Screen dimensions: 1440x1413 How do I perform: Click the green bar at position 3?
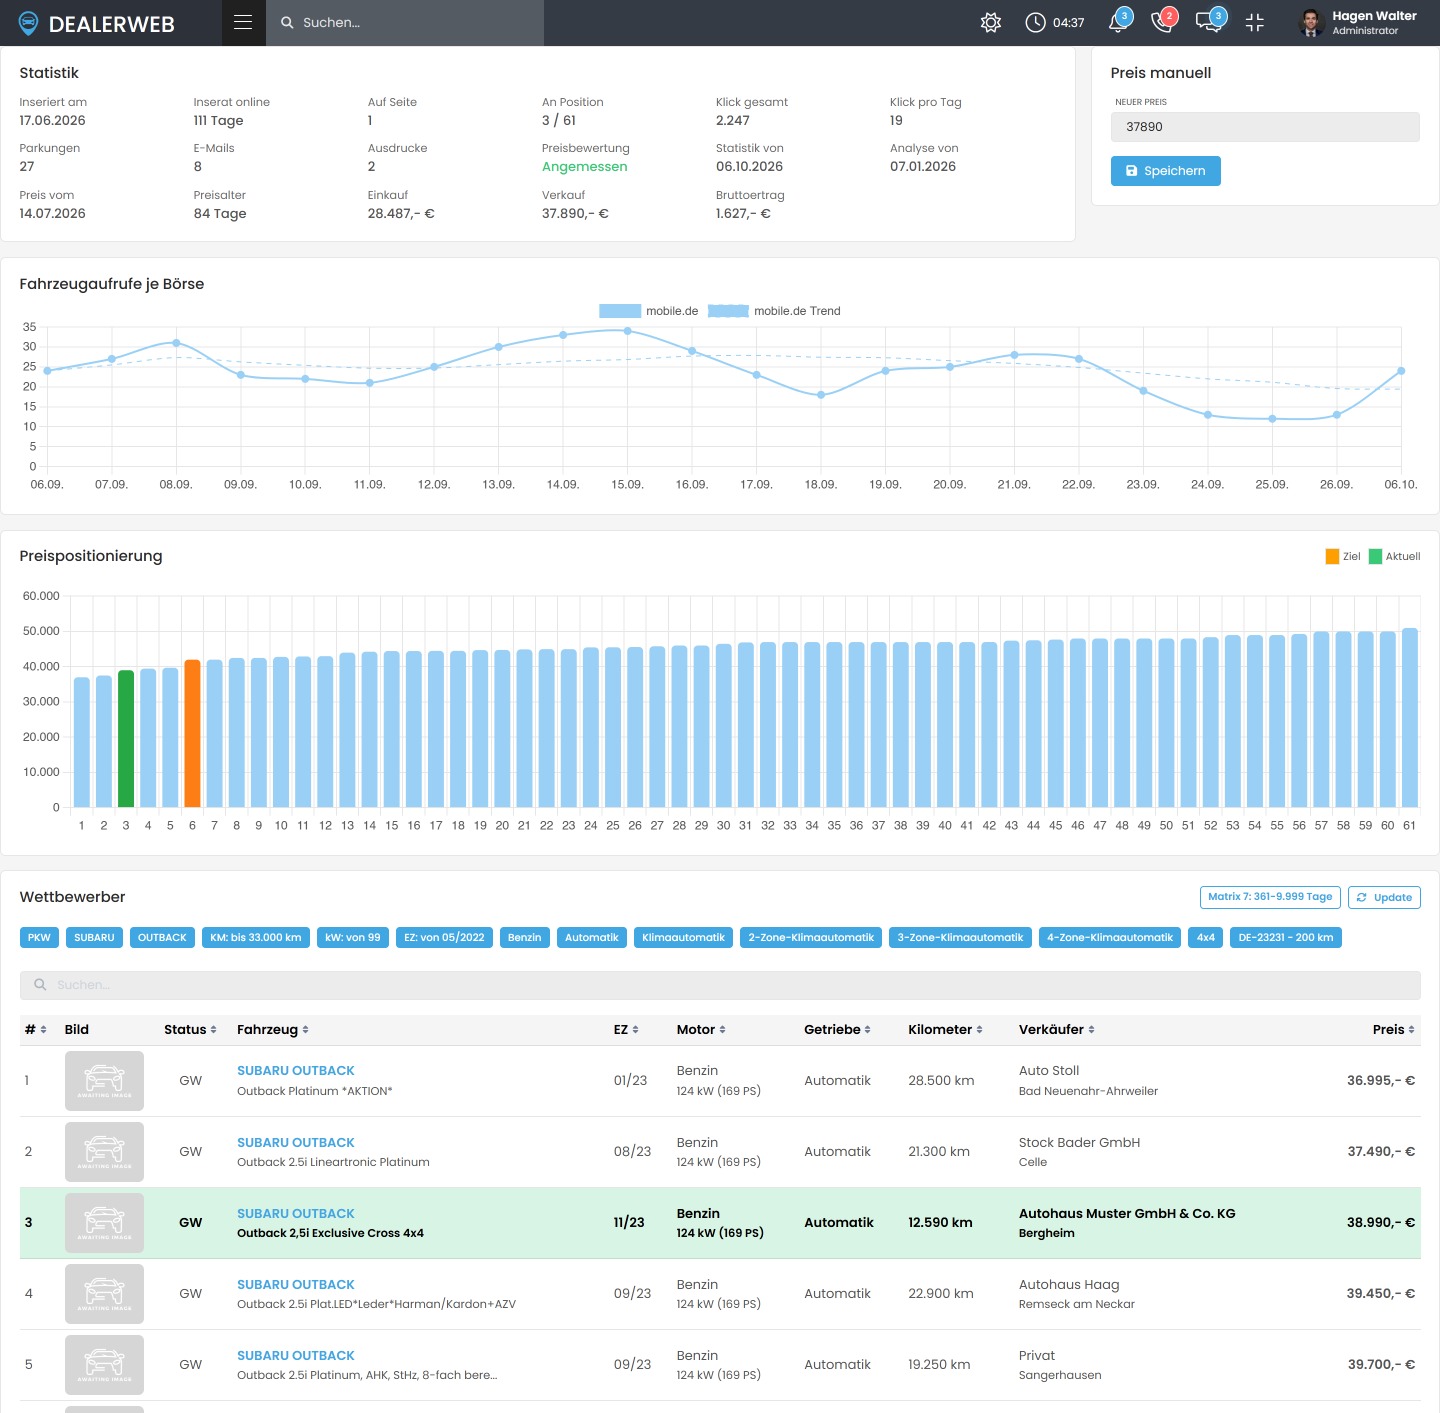tap(126, 739)
